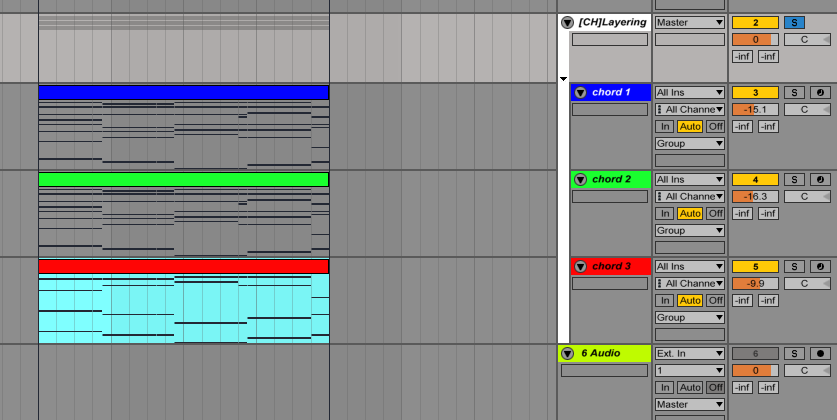
Task: Click [CH]Layering volume slider at 0
Action: tap(755, 39)
